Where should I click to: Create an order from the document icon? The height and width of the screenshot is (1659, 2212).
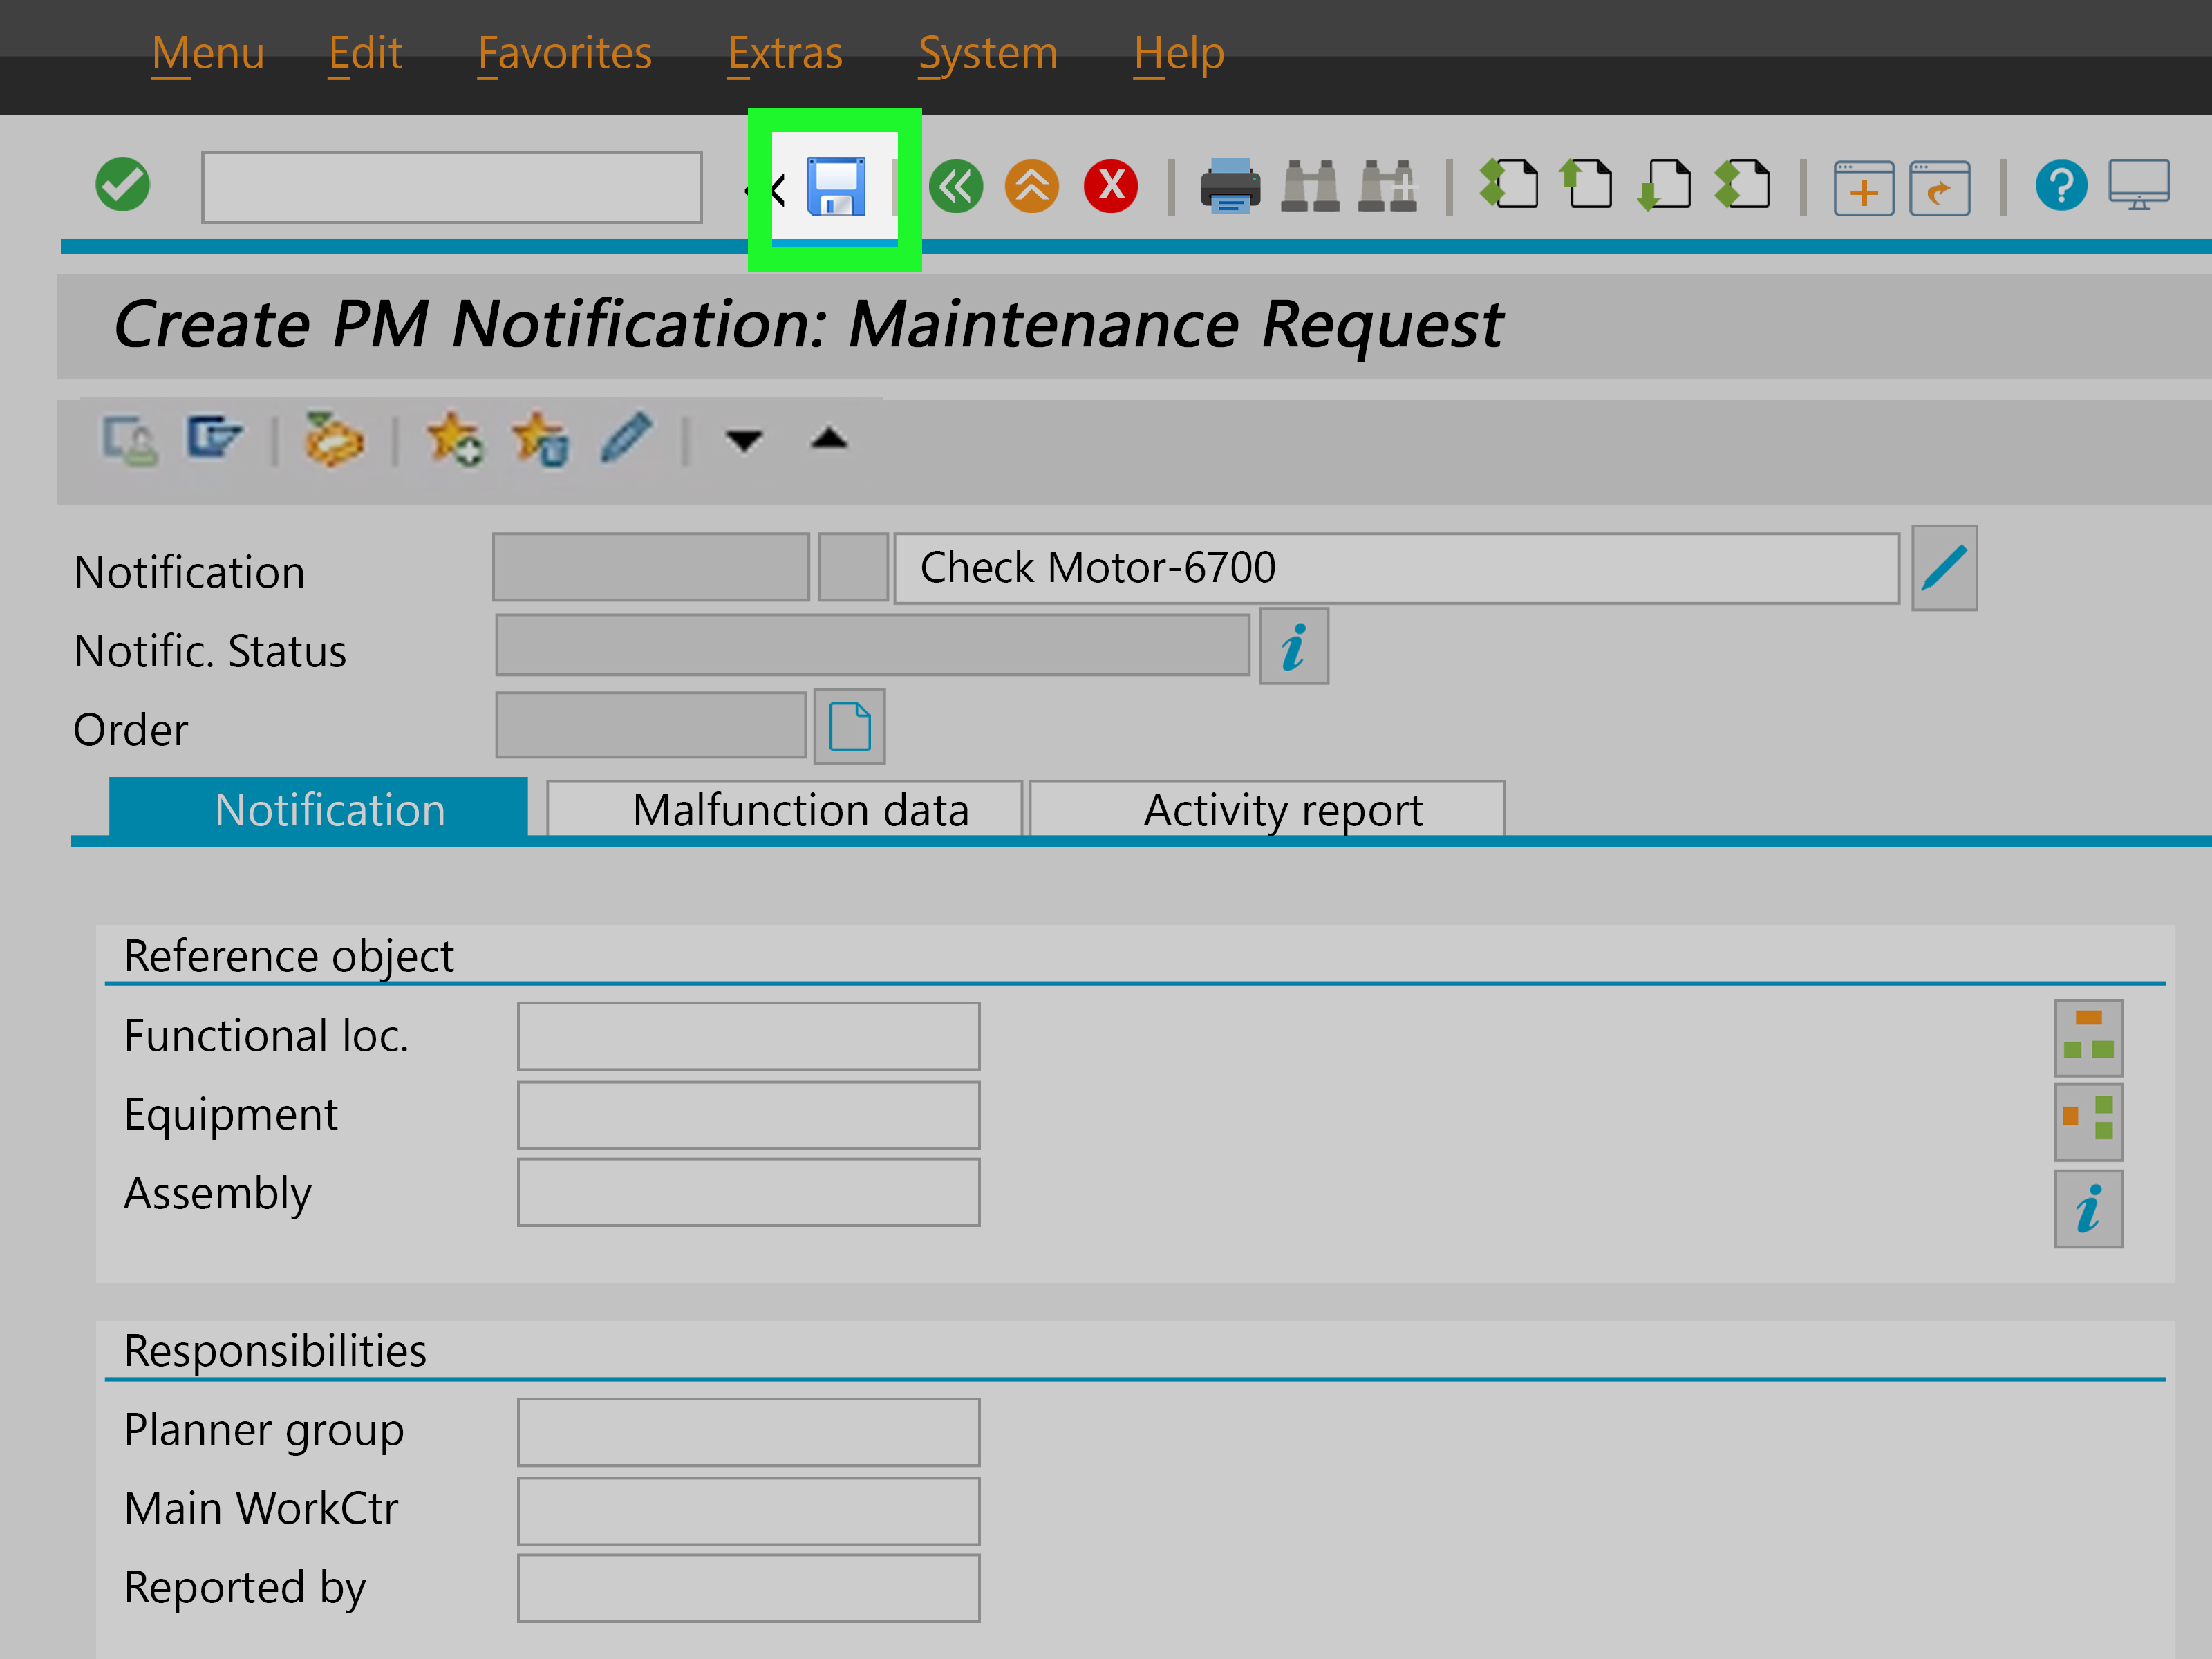[849, 726]
